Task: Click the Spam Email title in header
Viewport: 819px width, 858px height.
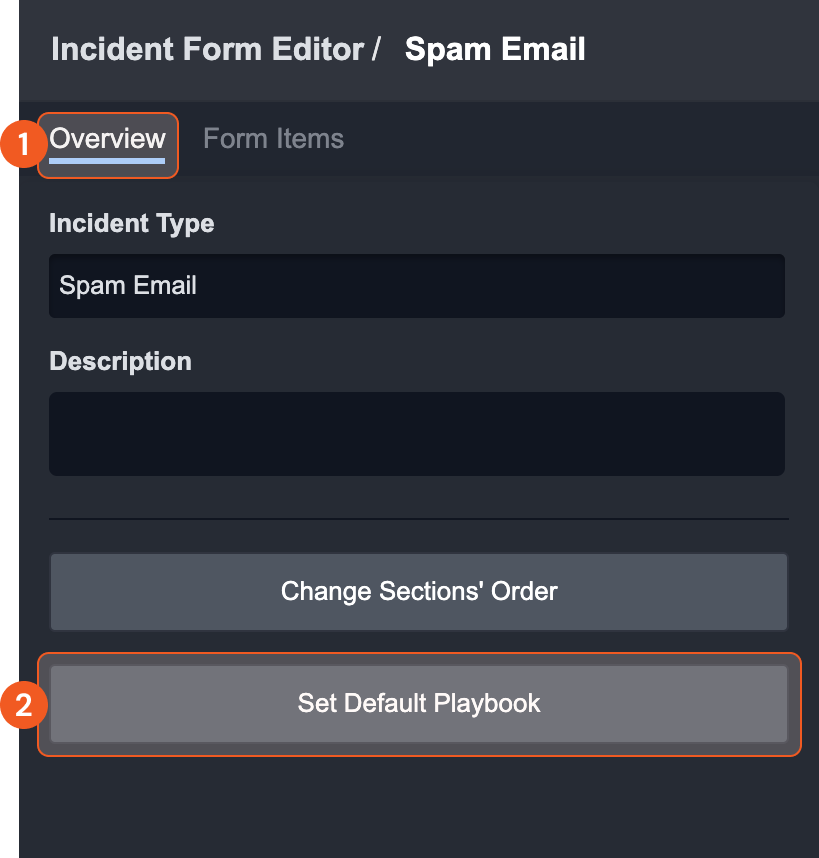Action: [x=495, y=49]
